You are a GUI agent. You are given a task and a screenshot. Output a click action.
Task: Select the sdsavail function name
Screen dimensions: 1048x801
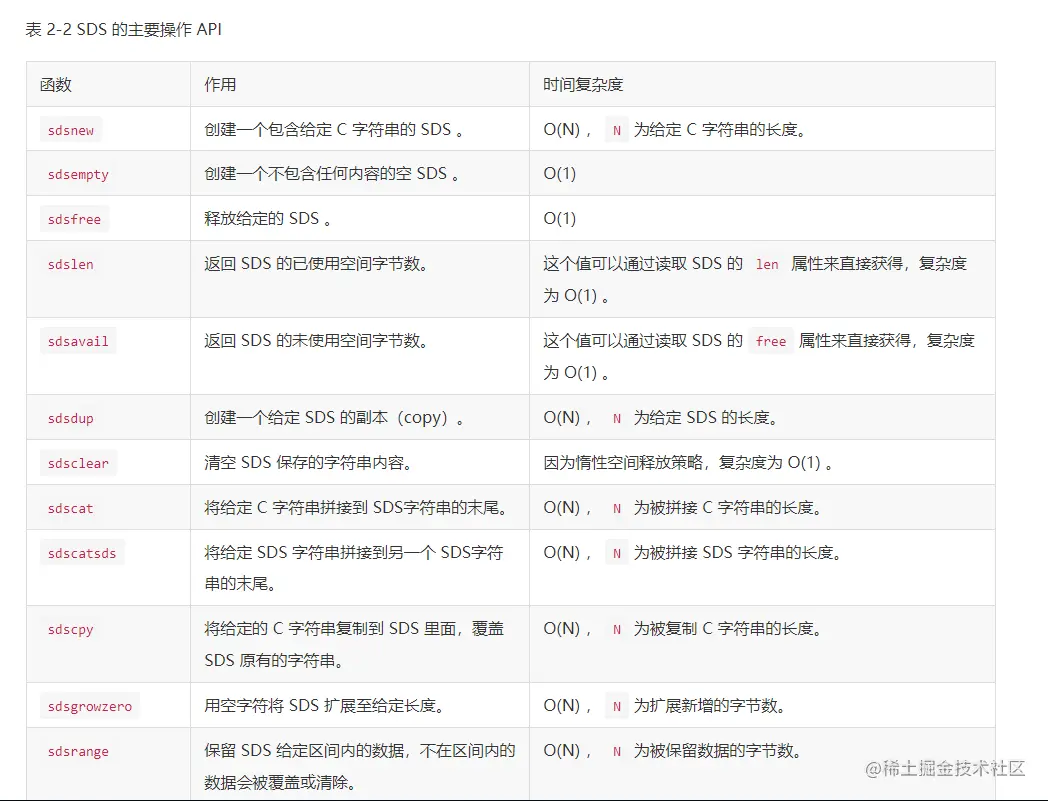click(x=78, y=342)
